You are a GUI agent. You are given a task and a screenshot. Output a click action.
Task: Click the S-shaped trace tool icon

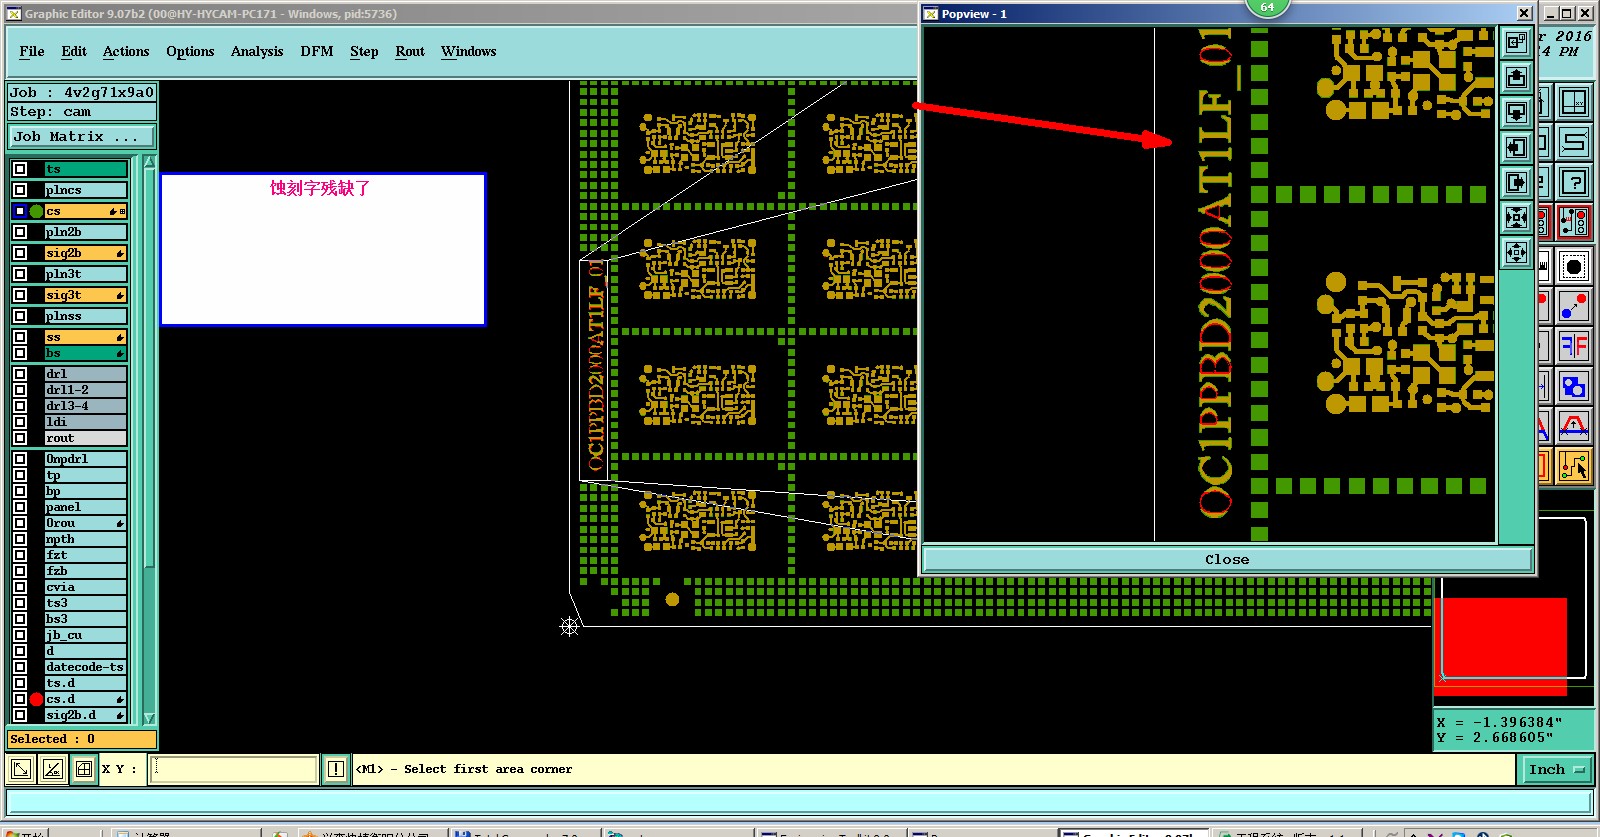[x=1574, y=142]
